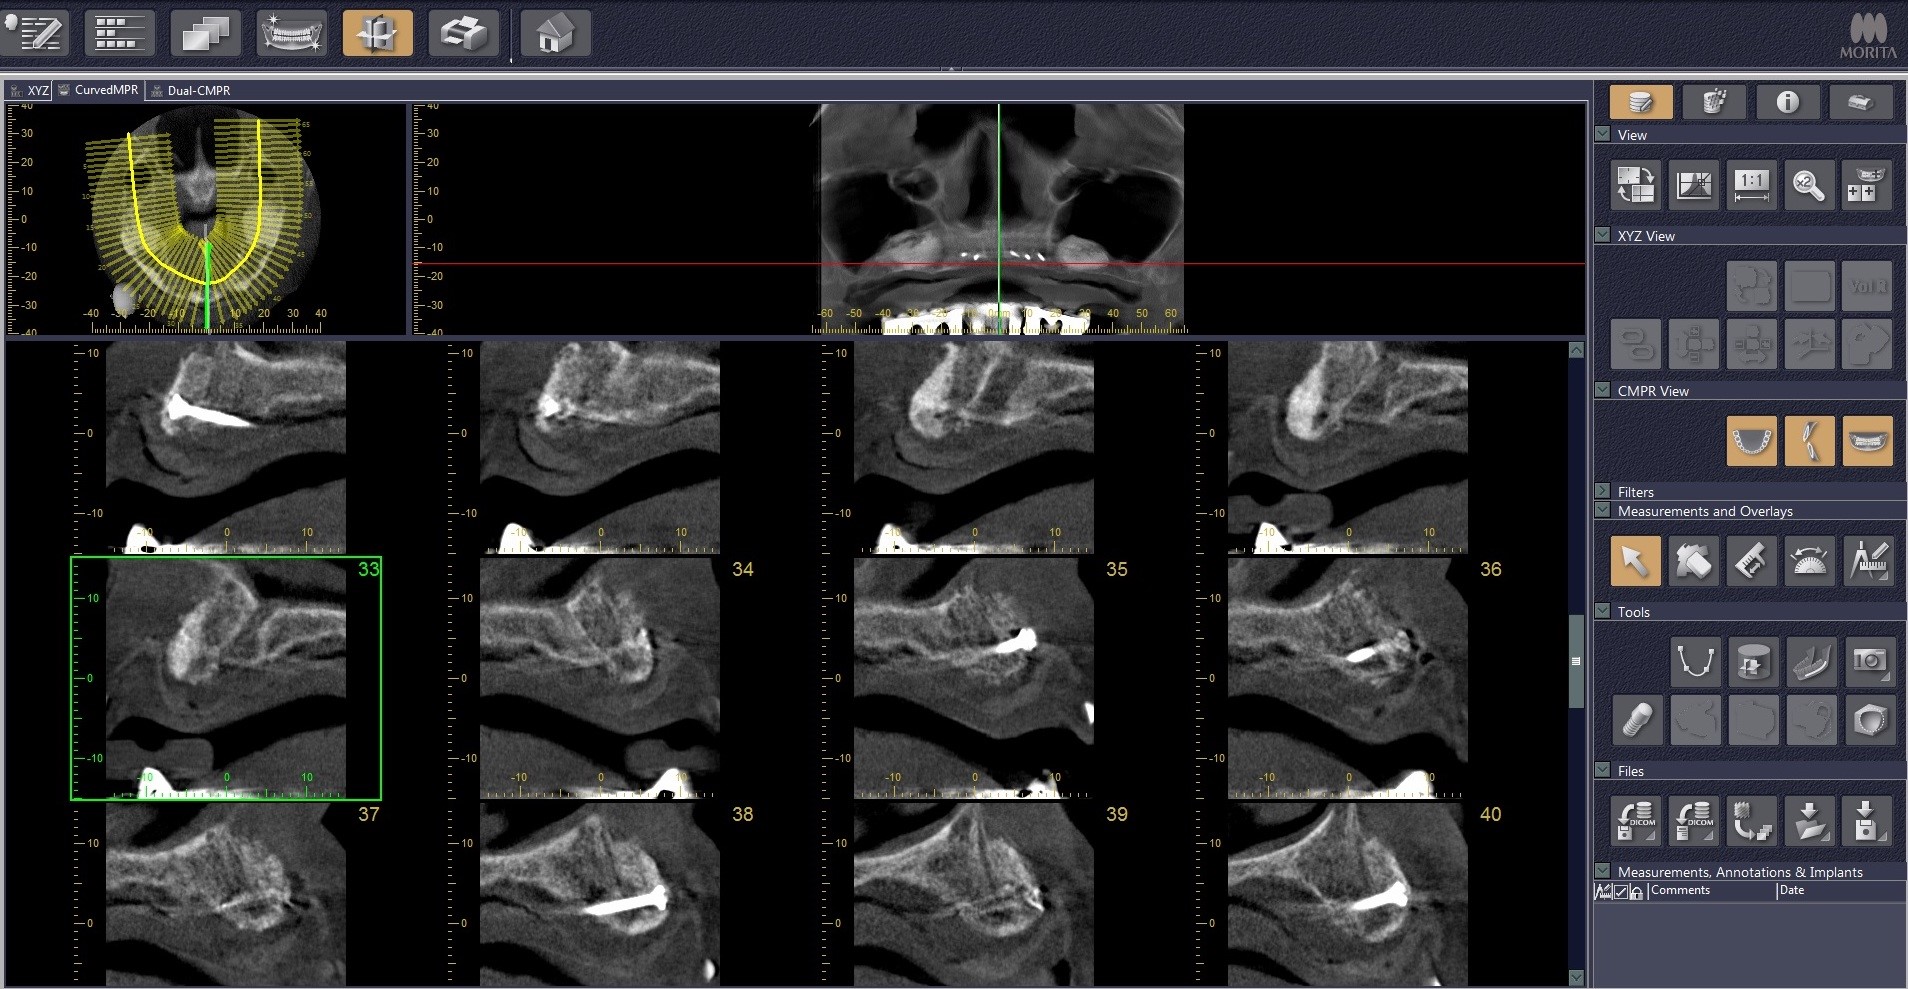
Task: Choose the eraser tool for overlays
Action: click(x=1693, y=561)
